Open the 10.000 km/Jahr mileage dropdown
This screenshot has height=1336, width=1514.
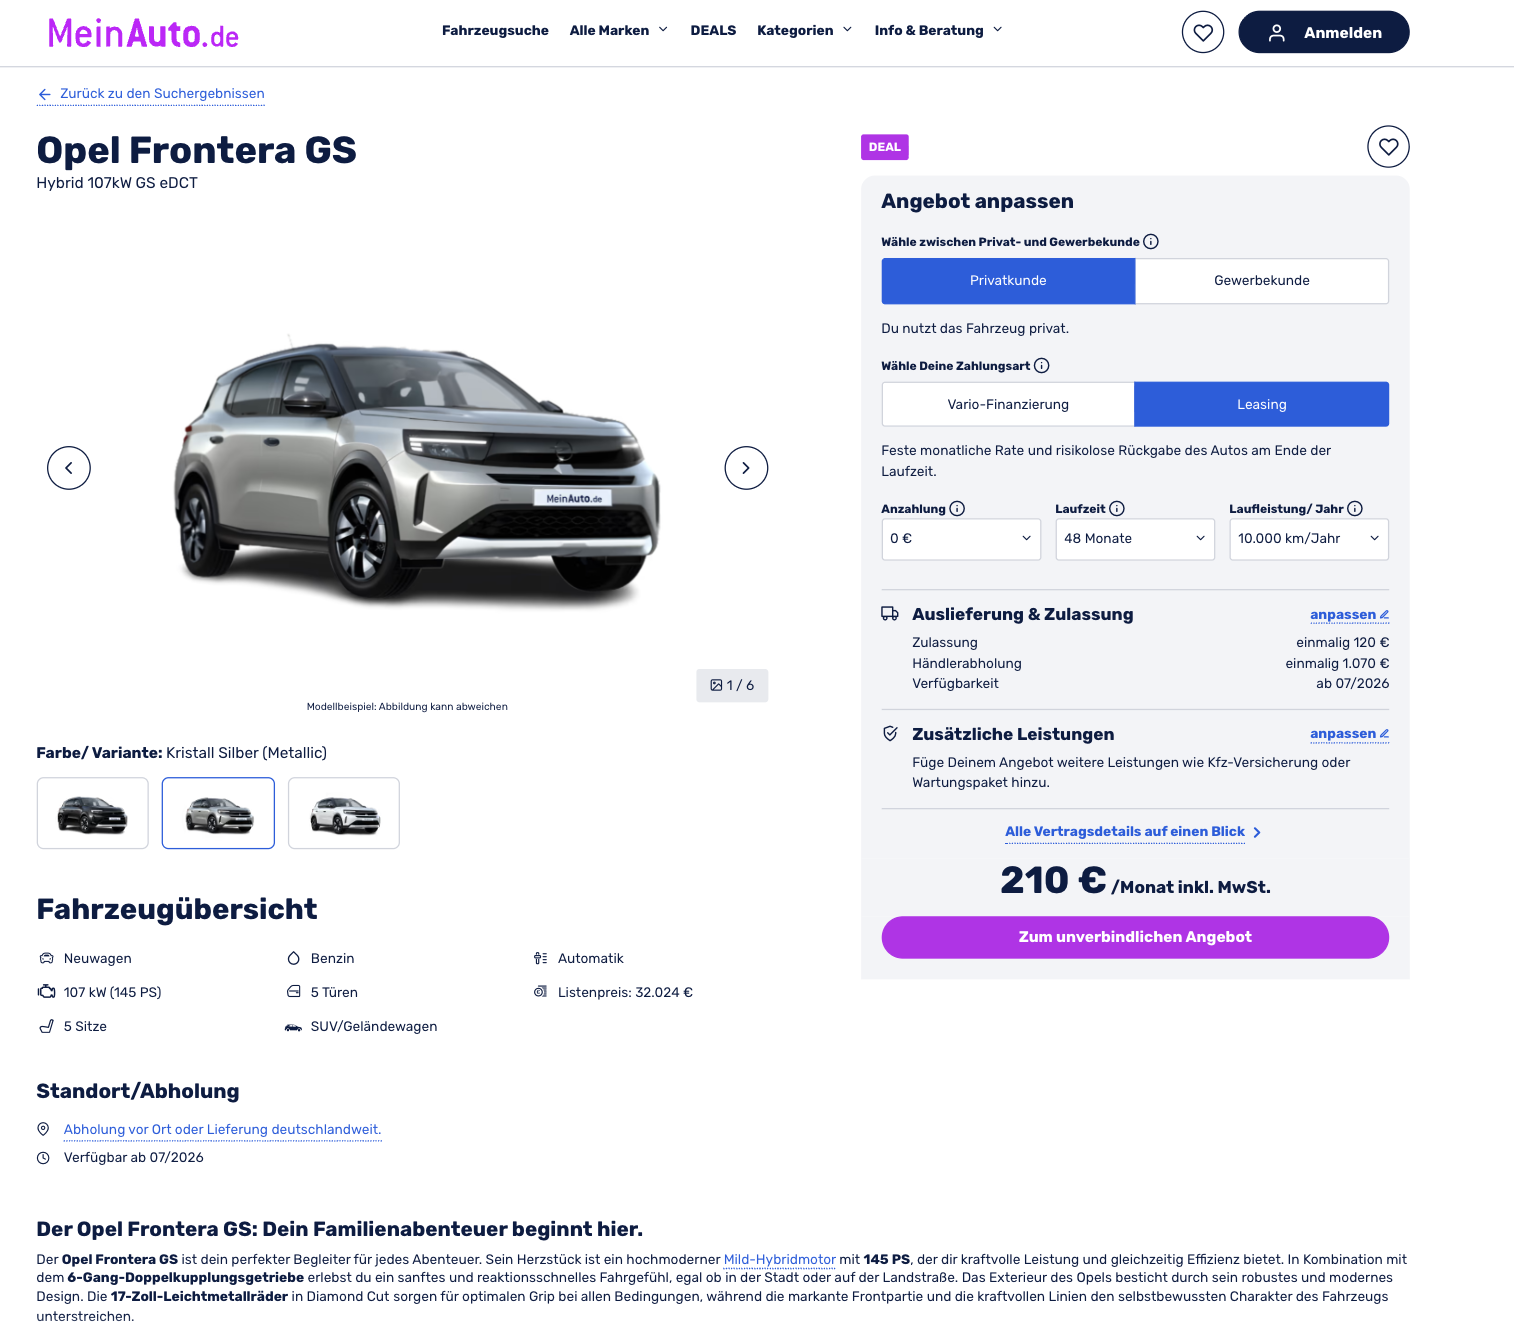pyautogui.click(x=1309, y=539)
